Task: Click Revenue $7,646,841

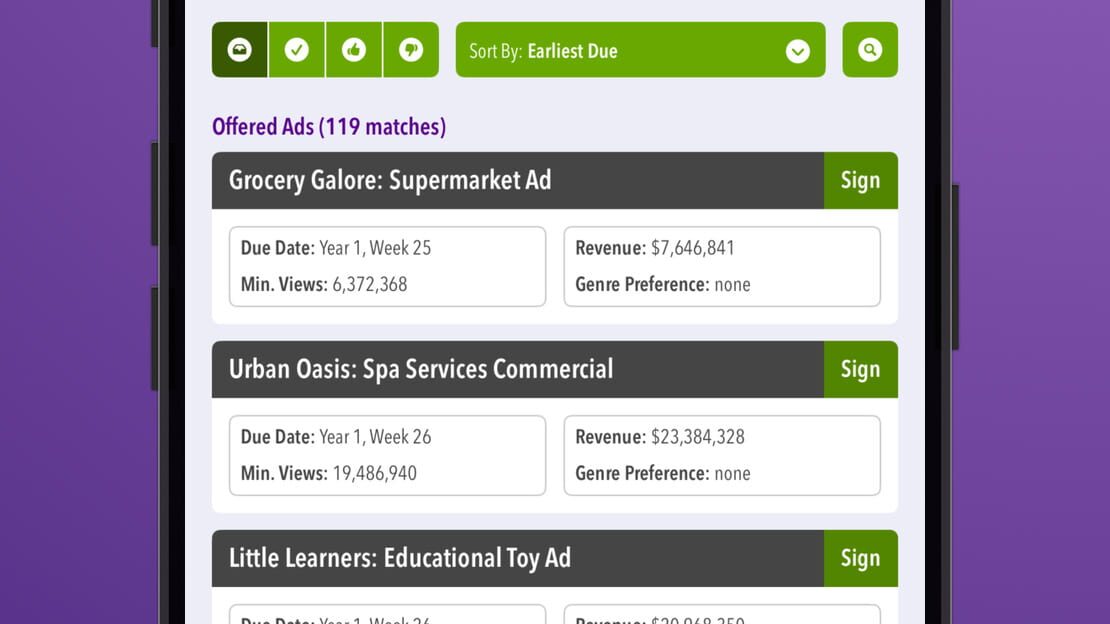Action: click(x=655, y=248)
